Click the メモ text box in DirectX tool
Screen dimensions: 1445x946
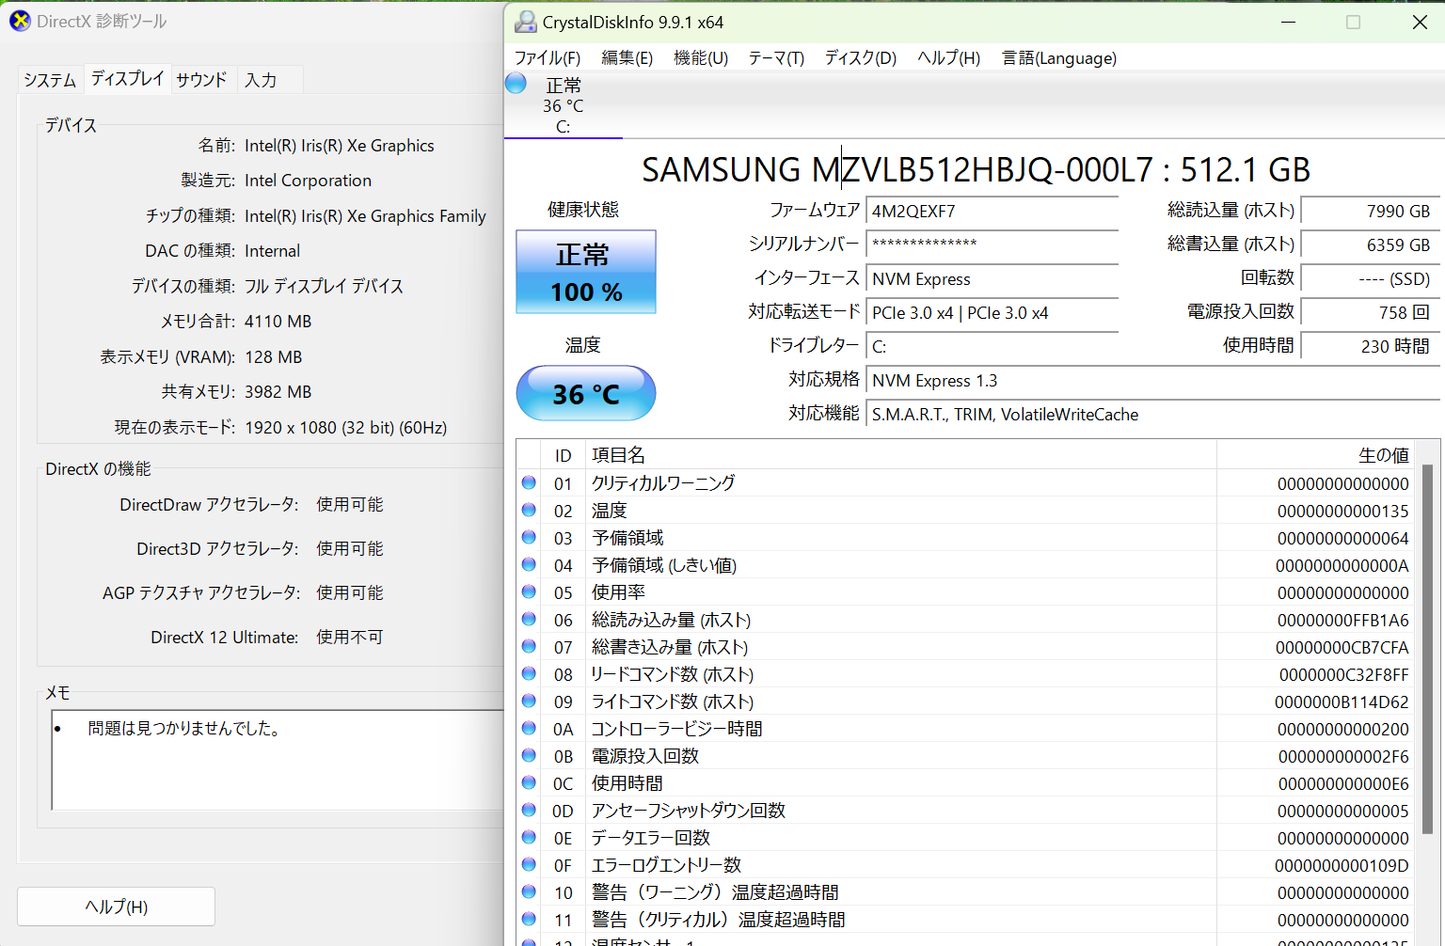click(277, 760)
